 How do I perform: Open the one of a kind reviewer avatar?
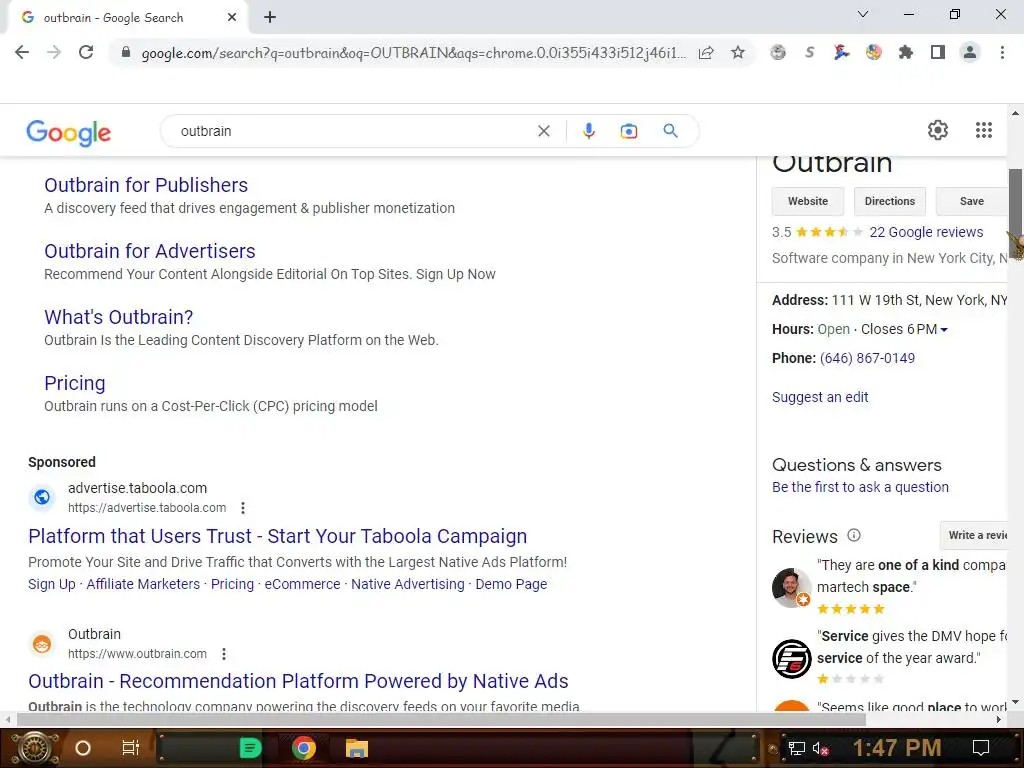tap(791, 587)
